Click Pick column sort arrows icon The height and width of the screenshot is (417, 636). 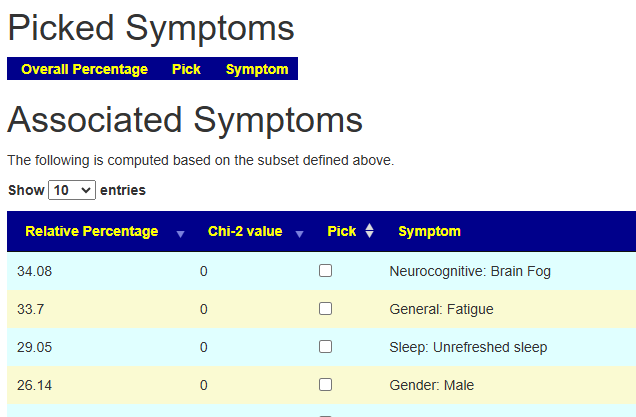point(369,231)
